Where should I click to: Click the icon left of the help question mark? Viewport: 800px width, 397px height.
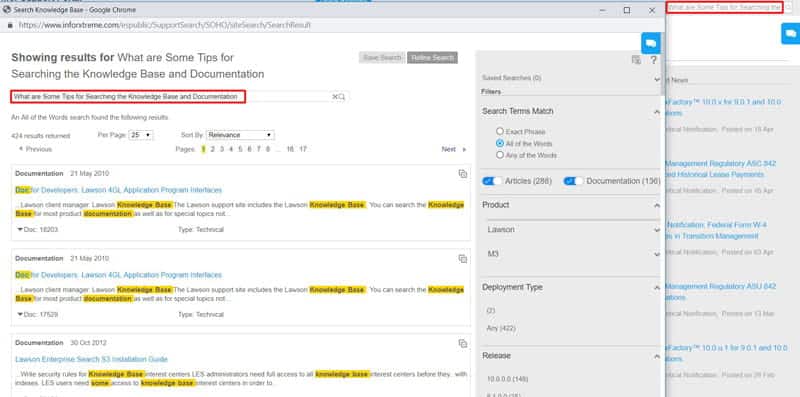pos(636,60)
